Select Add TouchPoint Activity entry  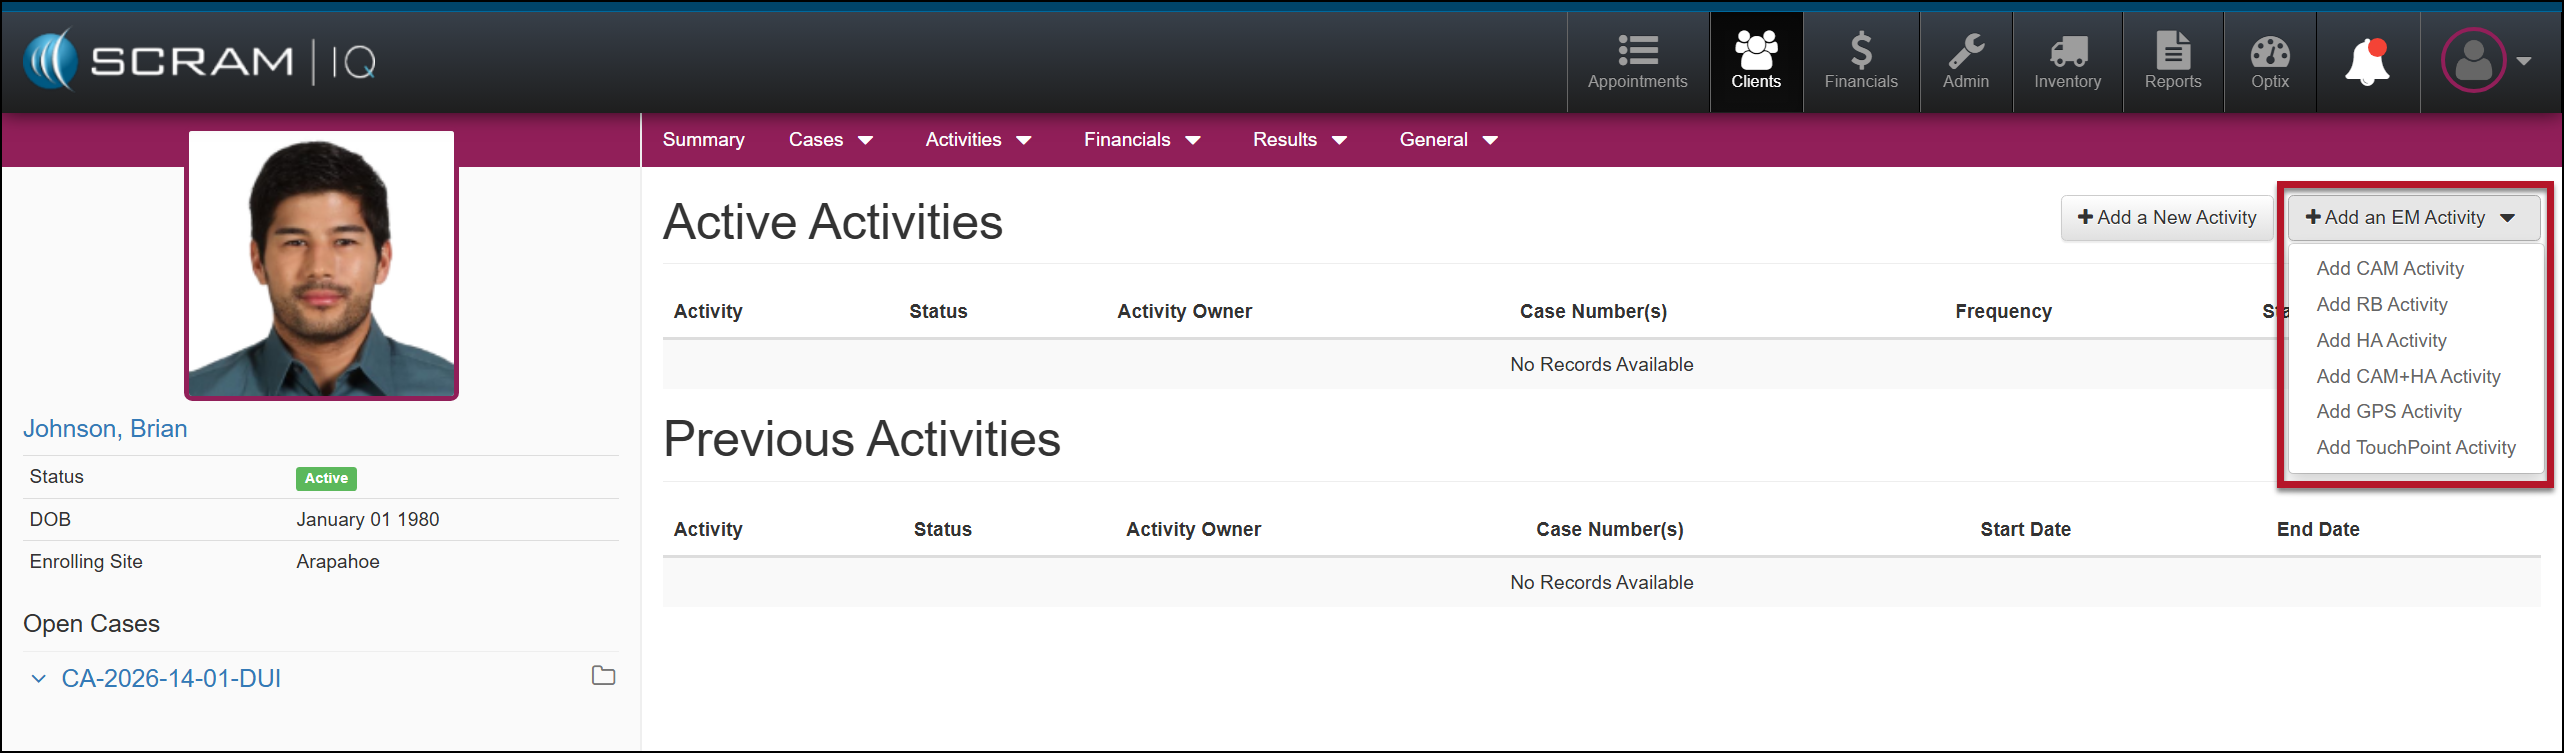coord(2415,448)
